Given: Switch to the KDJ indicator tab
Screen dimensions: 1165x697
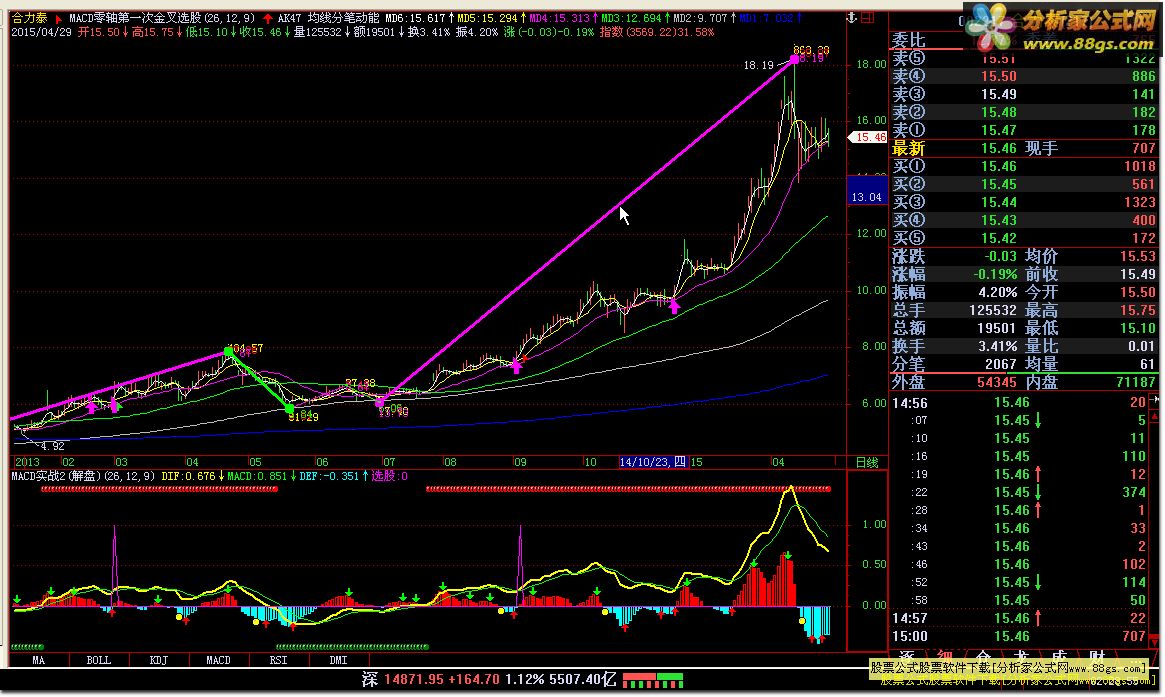Looking at the screenshot, I should pyautogui.click(x=158, y=660).
